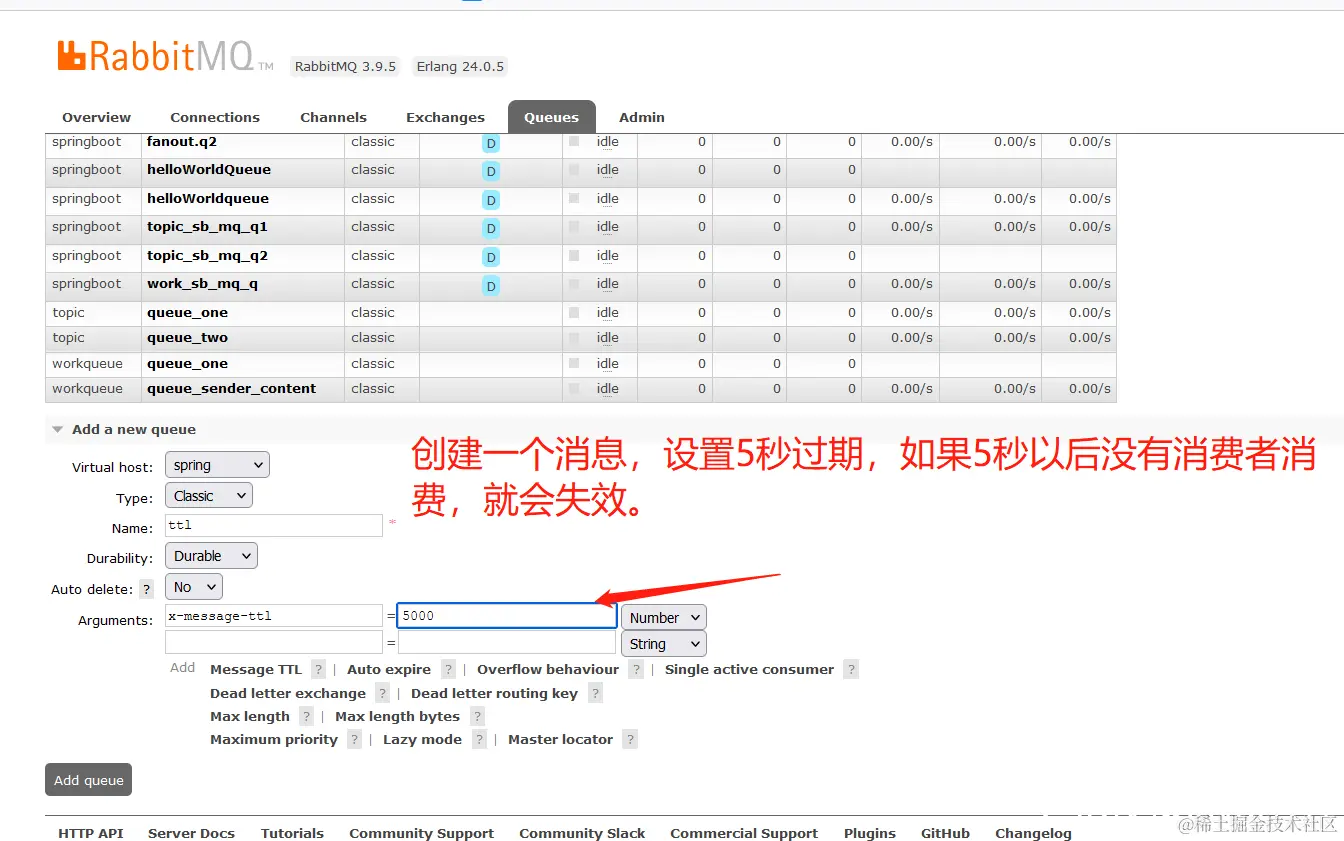Screen dimensions: 1344x841
Task: Open help icon next to Overflow behaviour
Action: coord(636,669)
